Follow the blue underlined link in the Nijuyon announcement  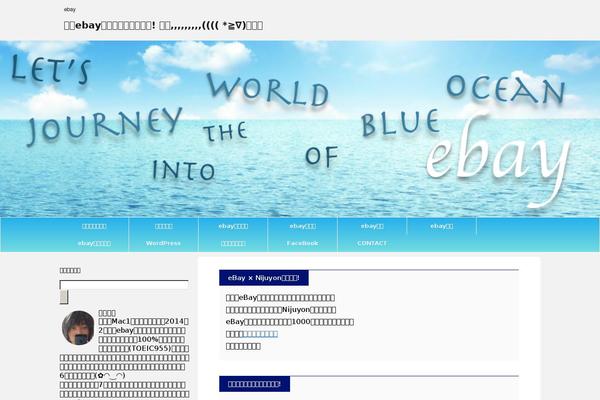261,334
